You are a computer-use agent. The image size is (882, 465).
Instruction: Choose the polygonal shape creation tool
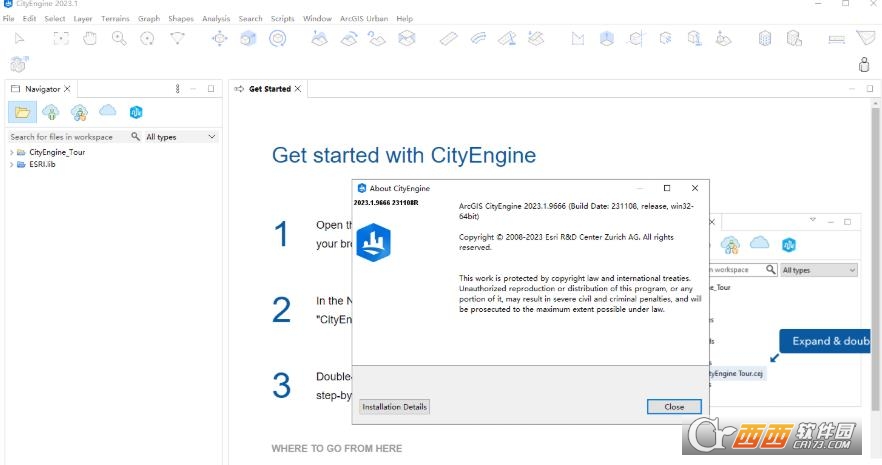tap(578, 38)
